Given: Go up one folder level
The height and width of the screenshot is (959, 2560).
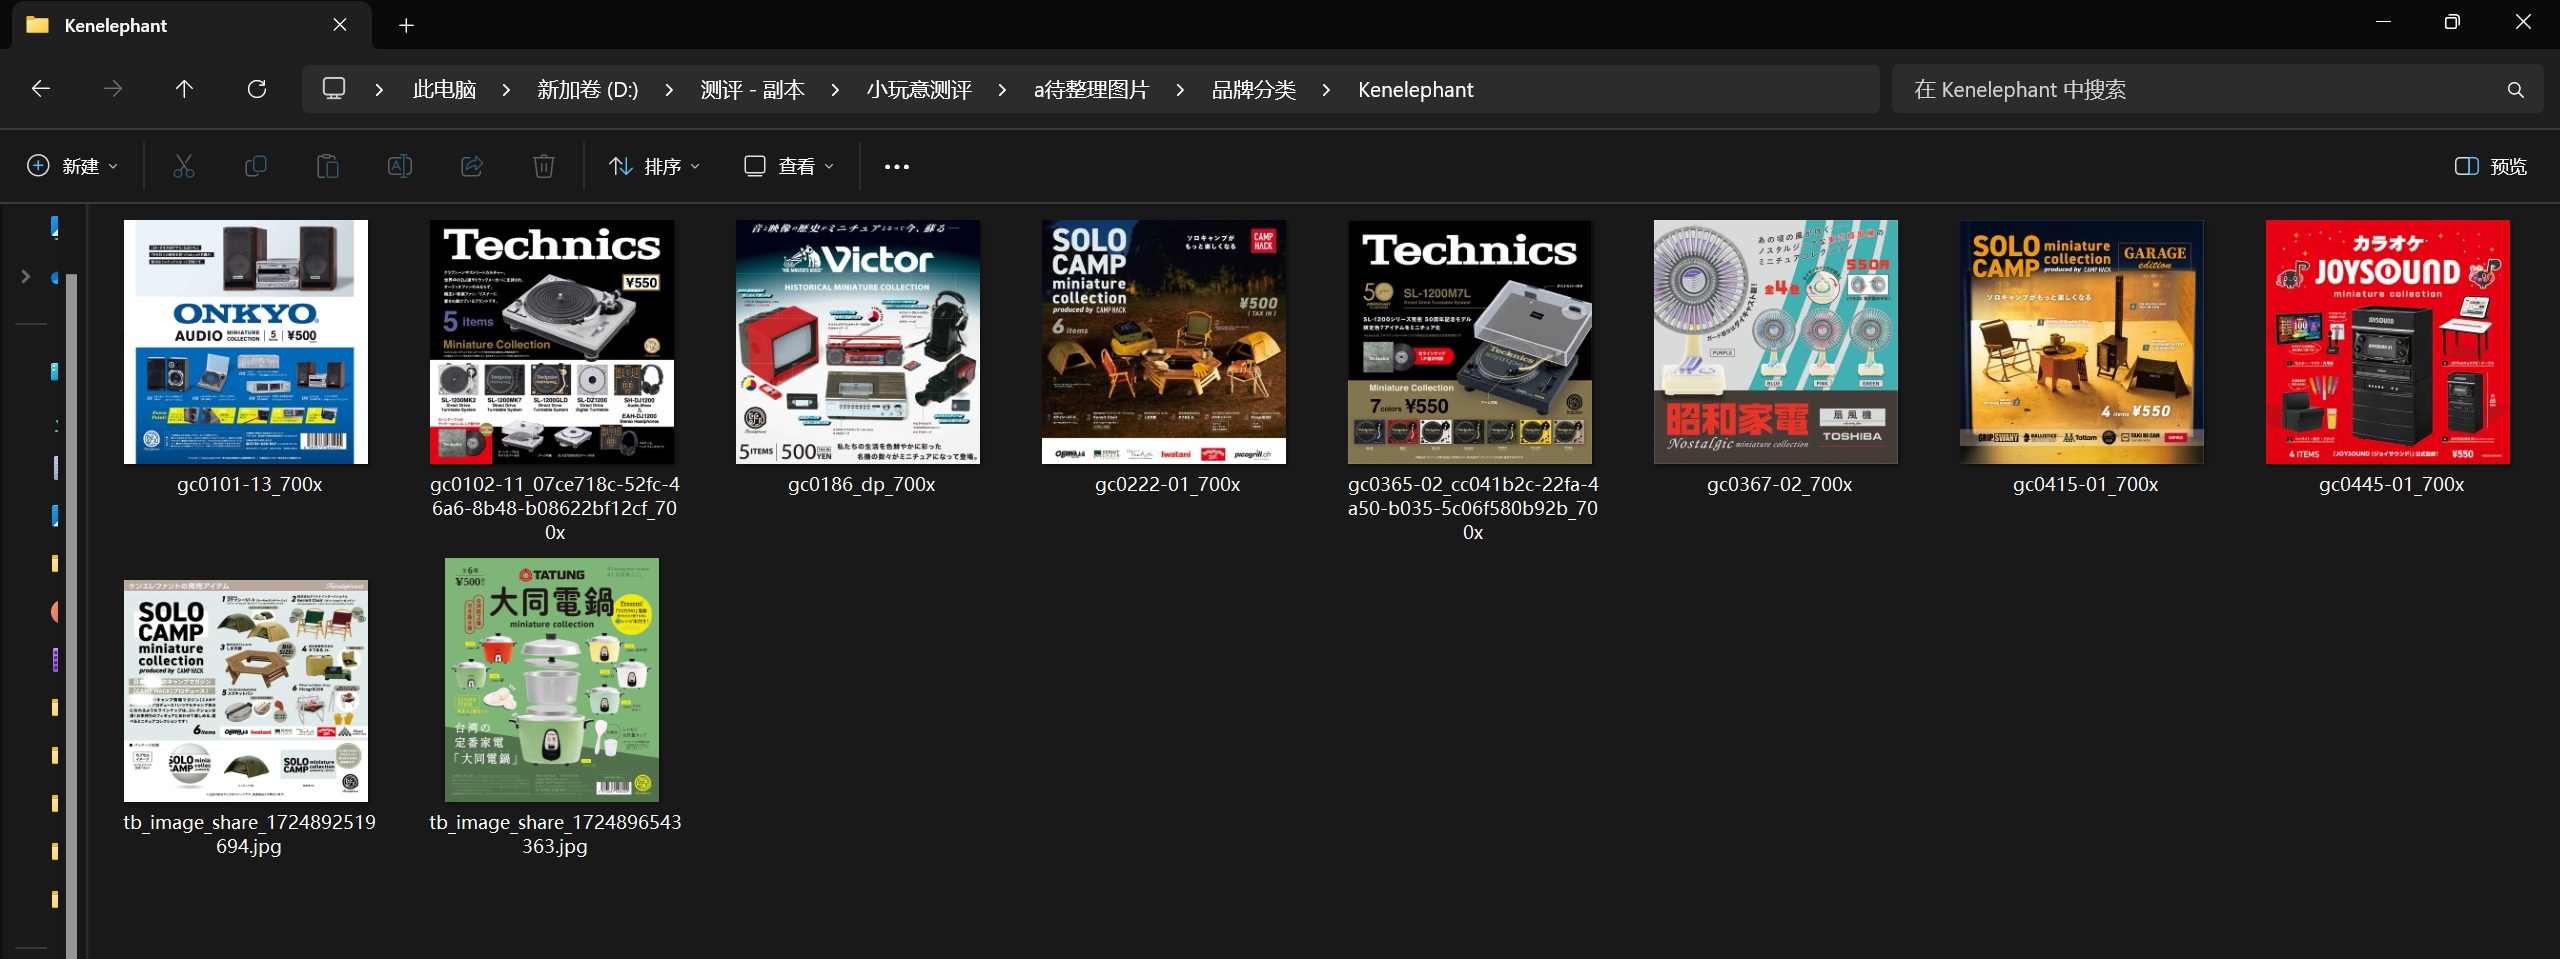Looking at the screenshot, I should 184,89.
